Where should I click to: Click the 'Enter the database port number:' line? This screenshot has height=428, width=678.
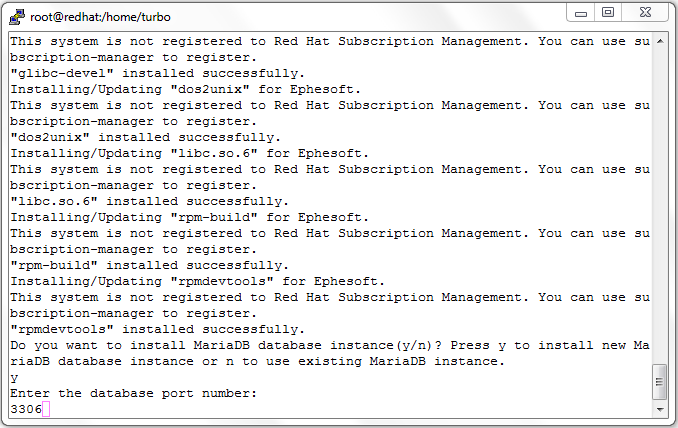pos(134,393)
